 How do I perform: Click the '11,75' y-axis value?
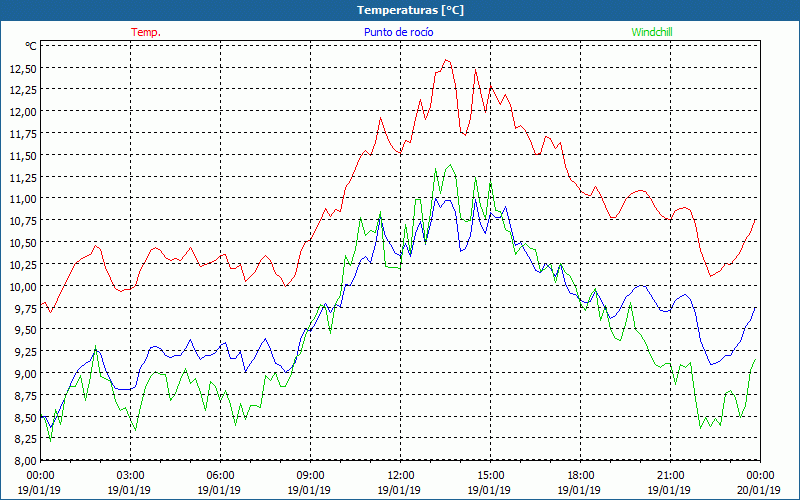coord(23,134)
